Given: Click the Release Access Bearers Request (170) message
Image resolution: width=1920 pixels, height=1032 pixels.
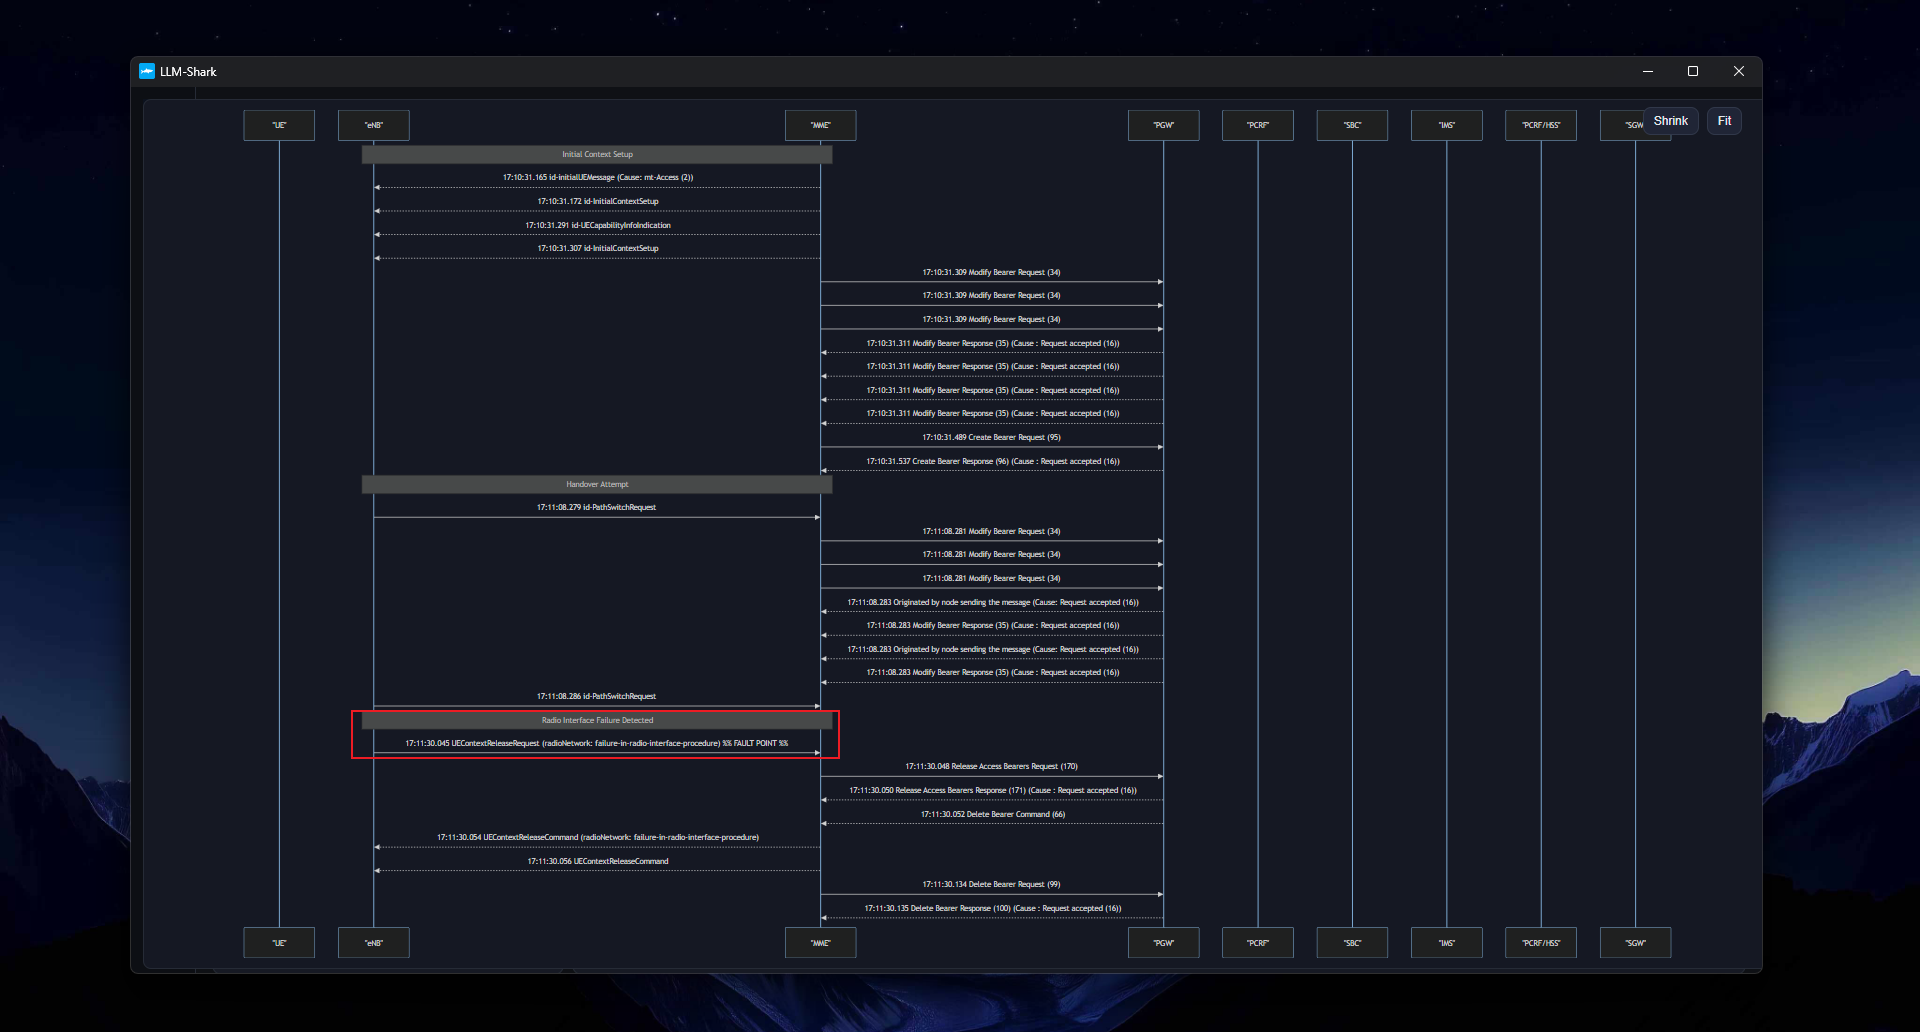Looking at the screenshot, I should pos(991,767).
